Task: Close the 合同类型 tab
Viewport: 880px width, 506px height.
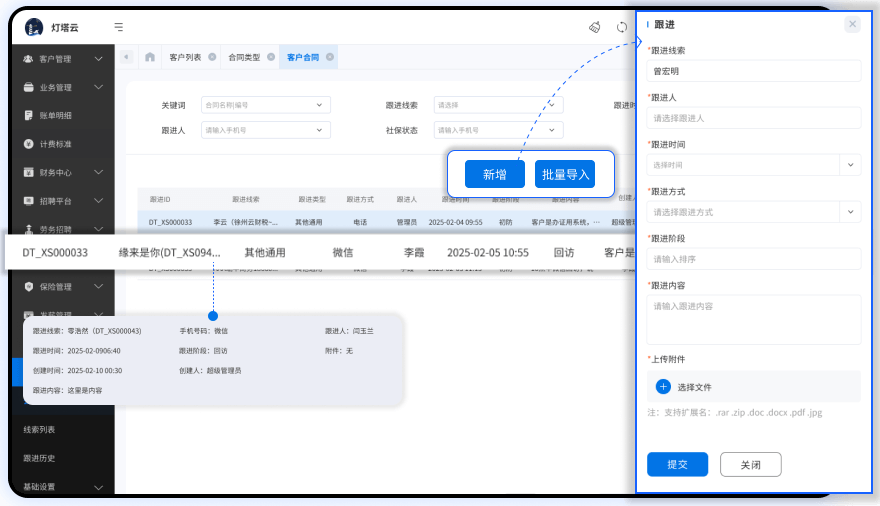Action: point(271,58)
